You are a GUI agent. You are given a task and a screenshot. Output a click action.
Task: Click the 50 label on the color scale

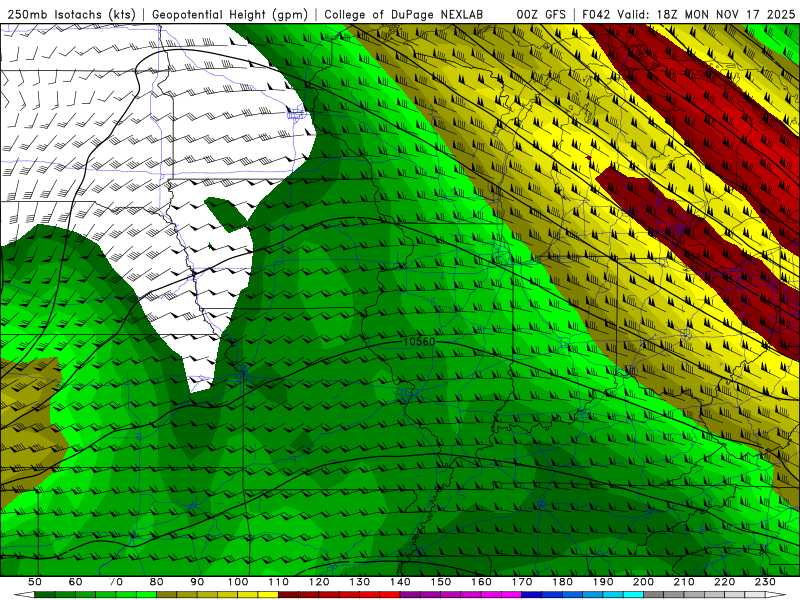pos(35,582)
